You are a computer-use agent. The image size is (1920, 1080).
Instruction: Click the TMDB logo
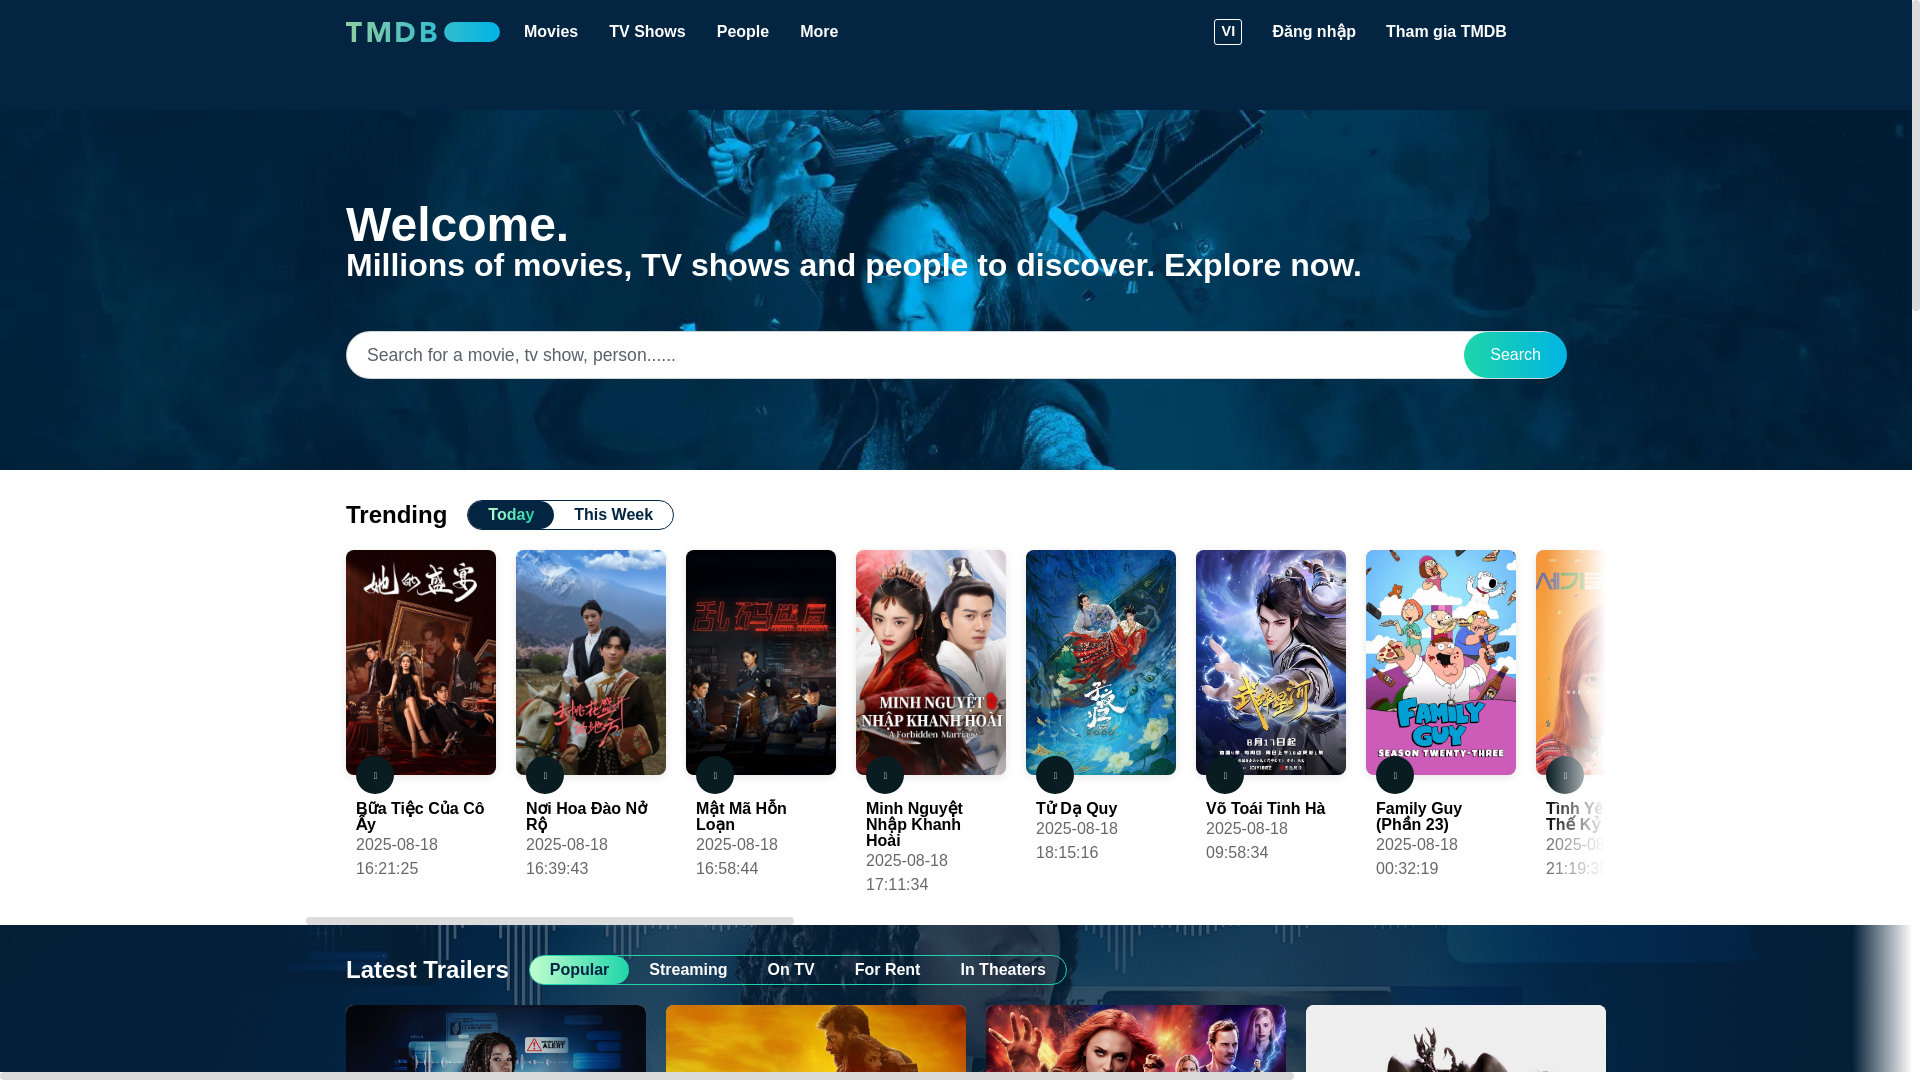click(x=422, y=32)
